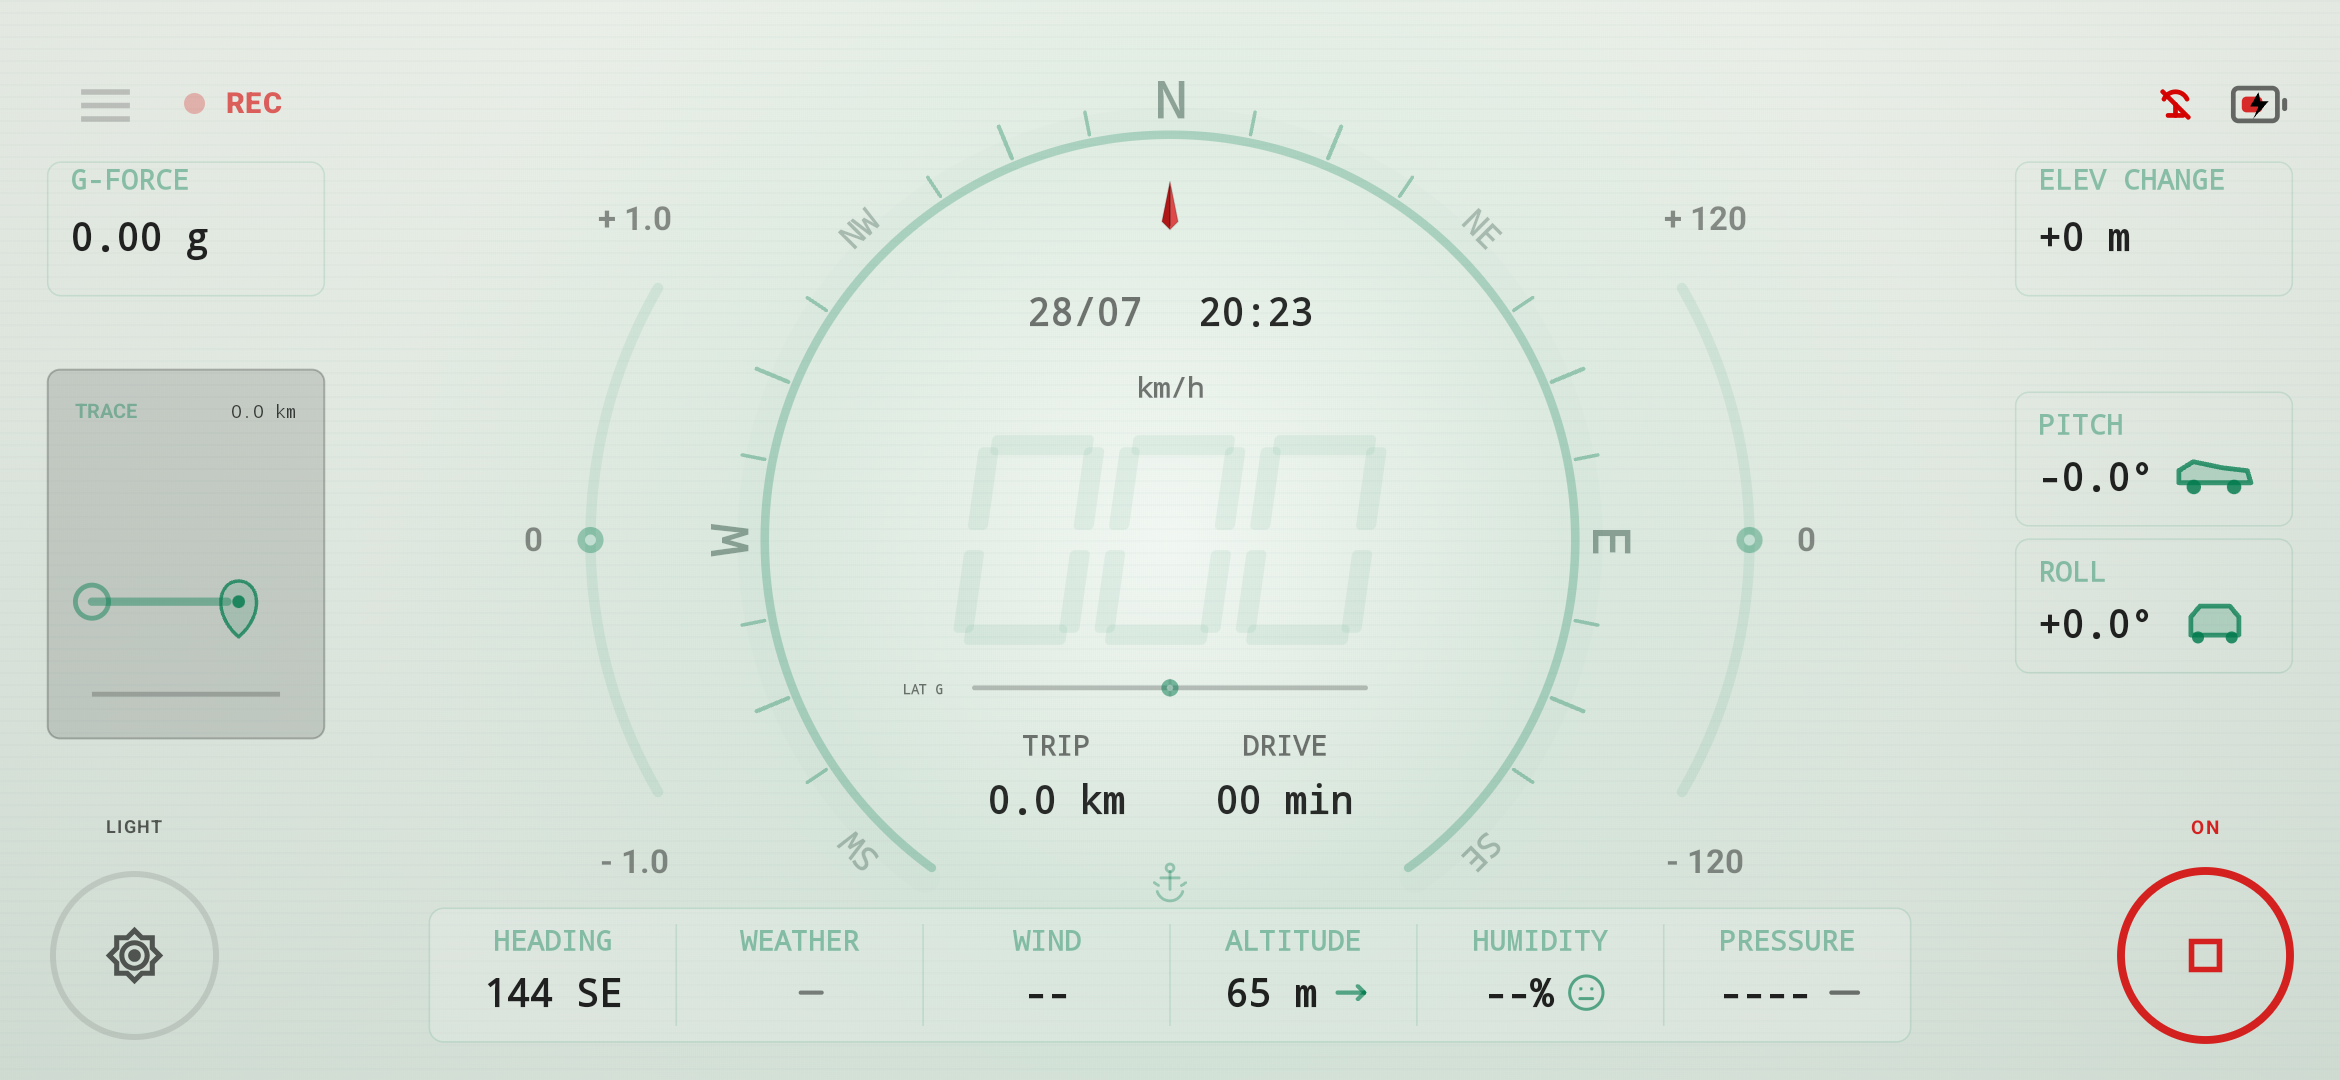Image resolution: width=2340 pixels, height=1080 pixels.
Task: Tap the LAT G slider knob
Action: 1169,688
